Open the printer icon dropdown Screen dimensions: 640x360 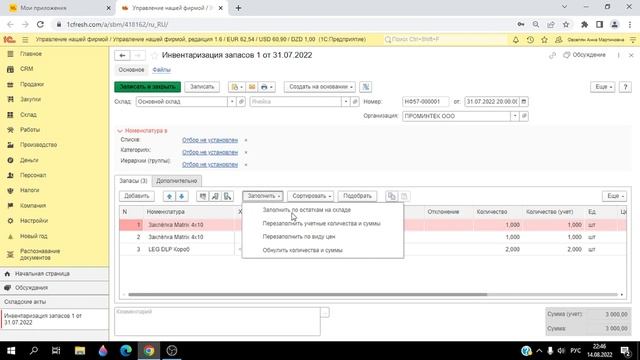(267, 87)
